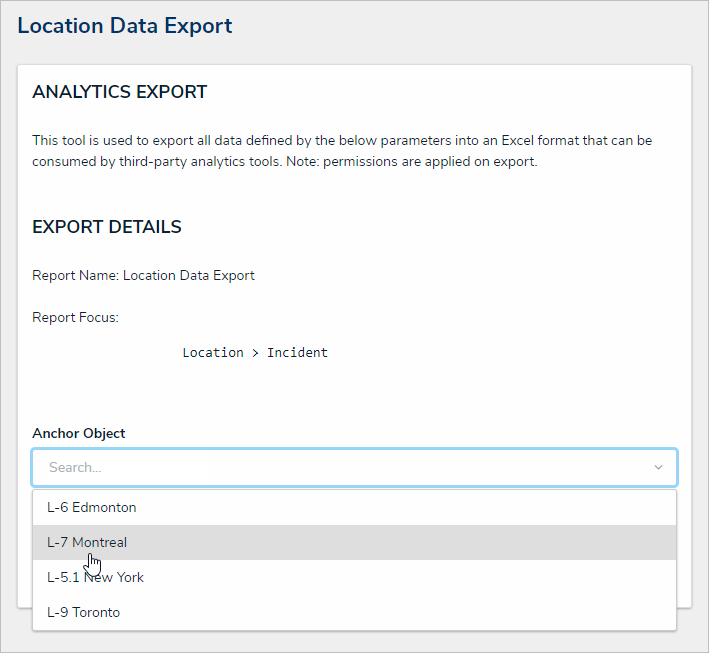The width and height of the screenshot is (709, 653).
Task: Click the Anchor Object search field
Action: [x=340, y=467]
